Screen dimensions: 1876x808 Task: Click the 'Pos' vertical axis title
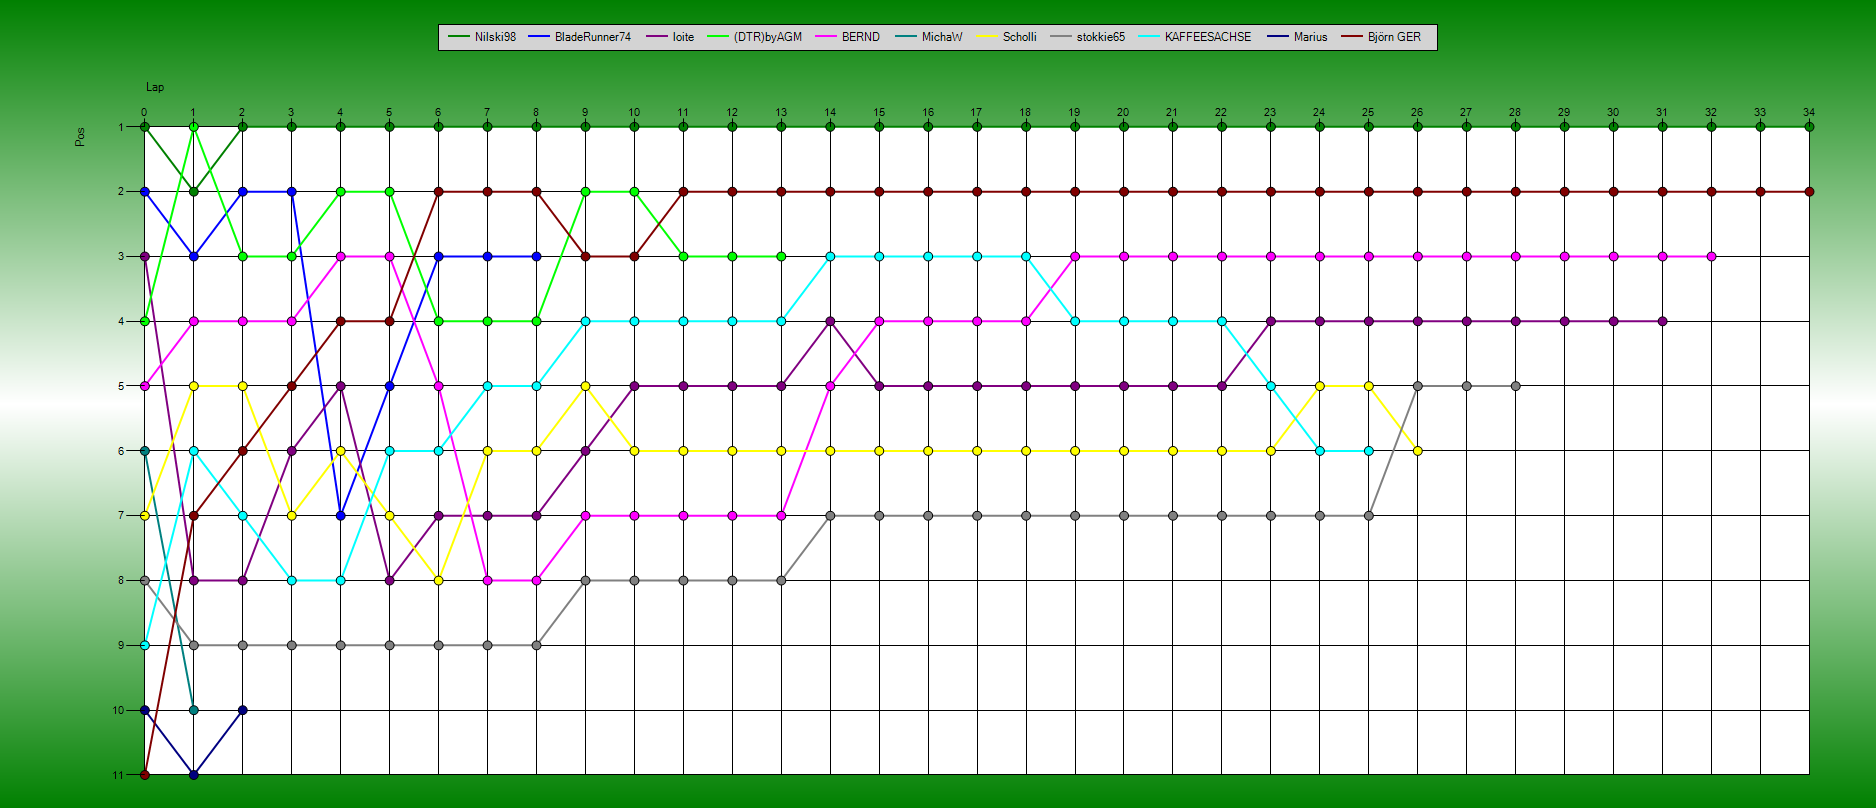point(80,136)
